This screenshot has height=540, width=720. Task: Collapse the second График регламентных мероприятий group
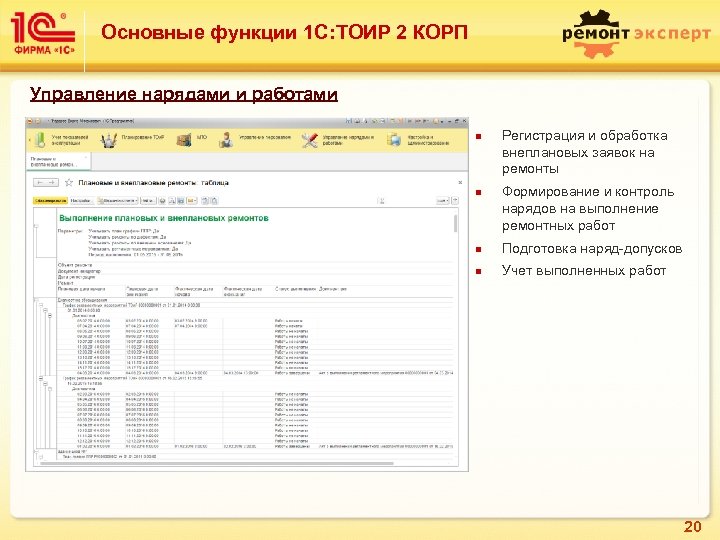41,379
